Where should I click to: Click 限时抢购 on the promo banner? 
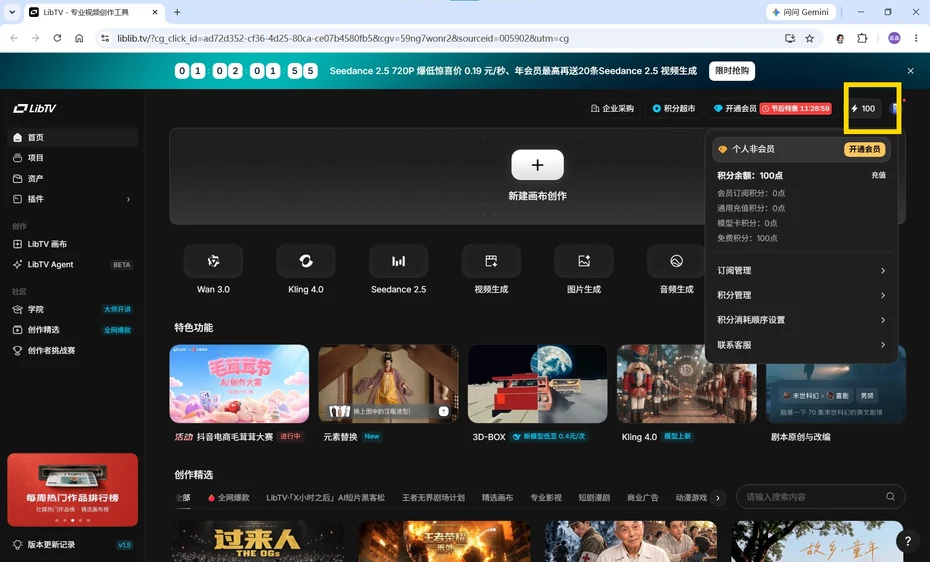coord(732,71)
